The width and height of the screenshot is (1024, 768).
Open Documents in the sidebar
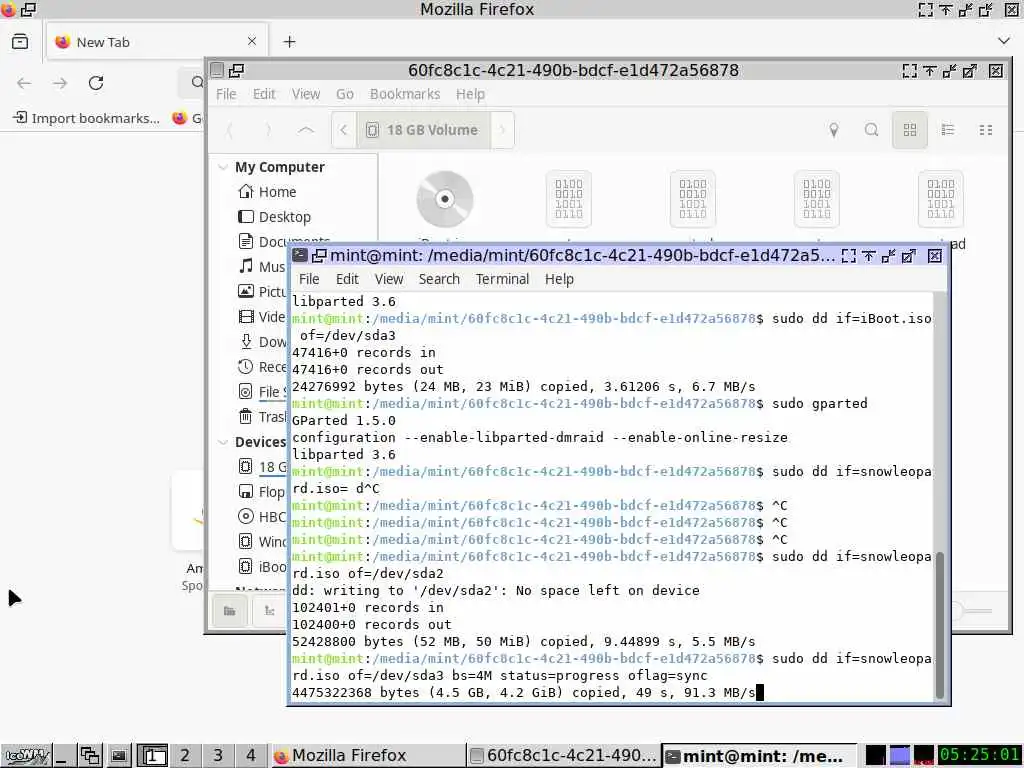284,242
